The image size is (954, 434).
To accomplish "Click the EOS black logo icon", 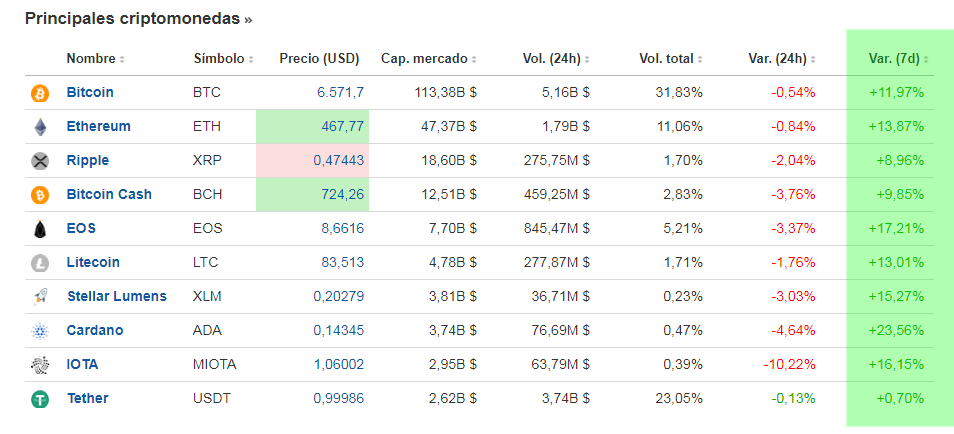I will point(41,229).
